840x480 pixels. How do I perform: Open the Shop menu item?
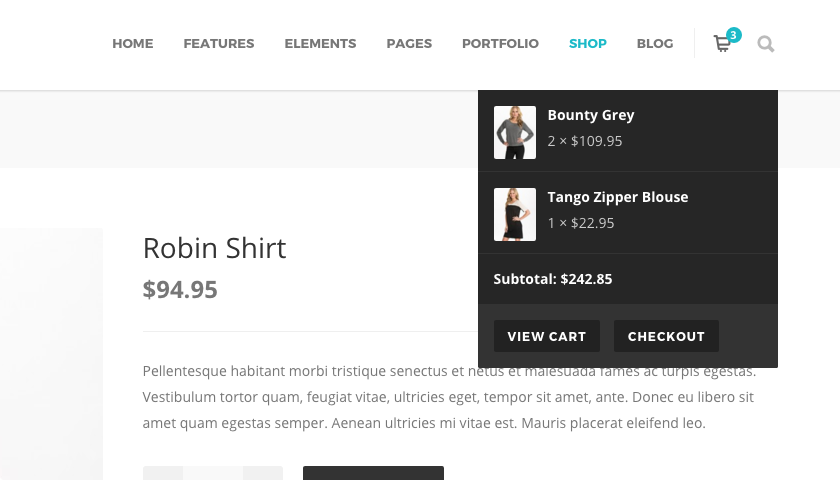[x=588, y=44]
